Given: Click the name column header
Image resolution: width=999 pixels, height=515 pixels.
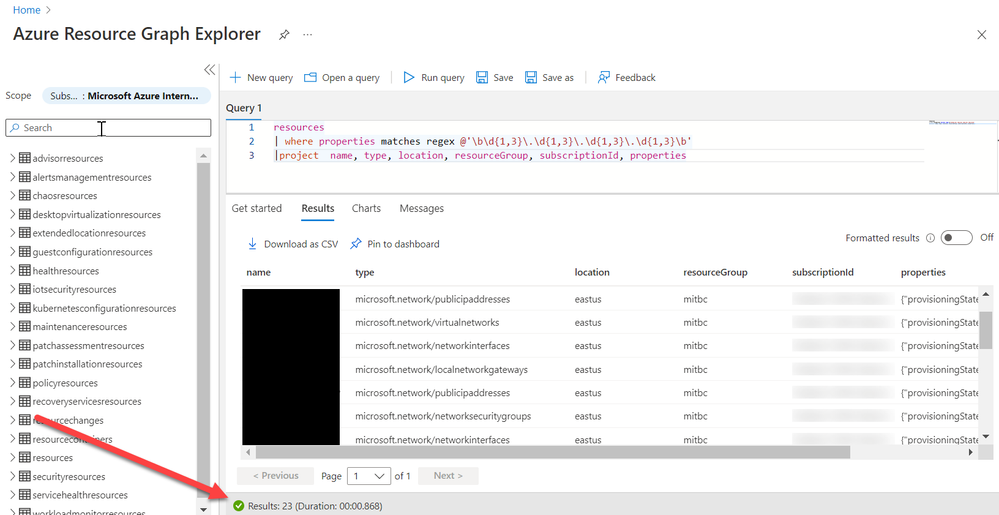Looking at the screenshot, I should (259, 272).
